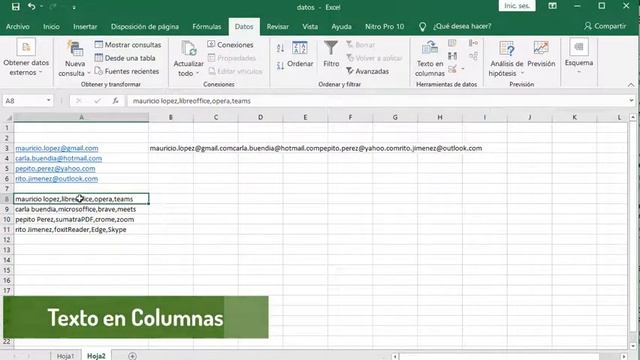Screen dimensions: 640x360
Task: Open the Análisis de hipótesis dropdown
Action: [507, 59]
